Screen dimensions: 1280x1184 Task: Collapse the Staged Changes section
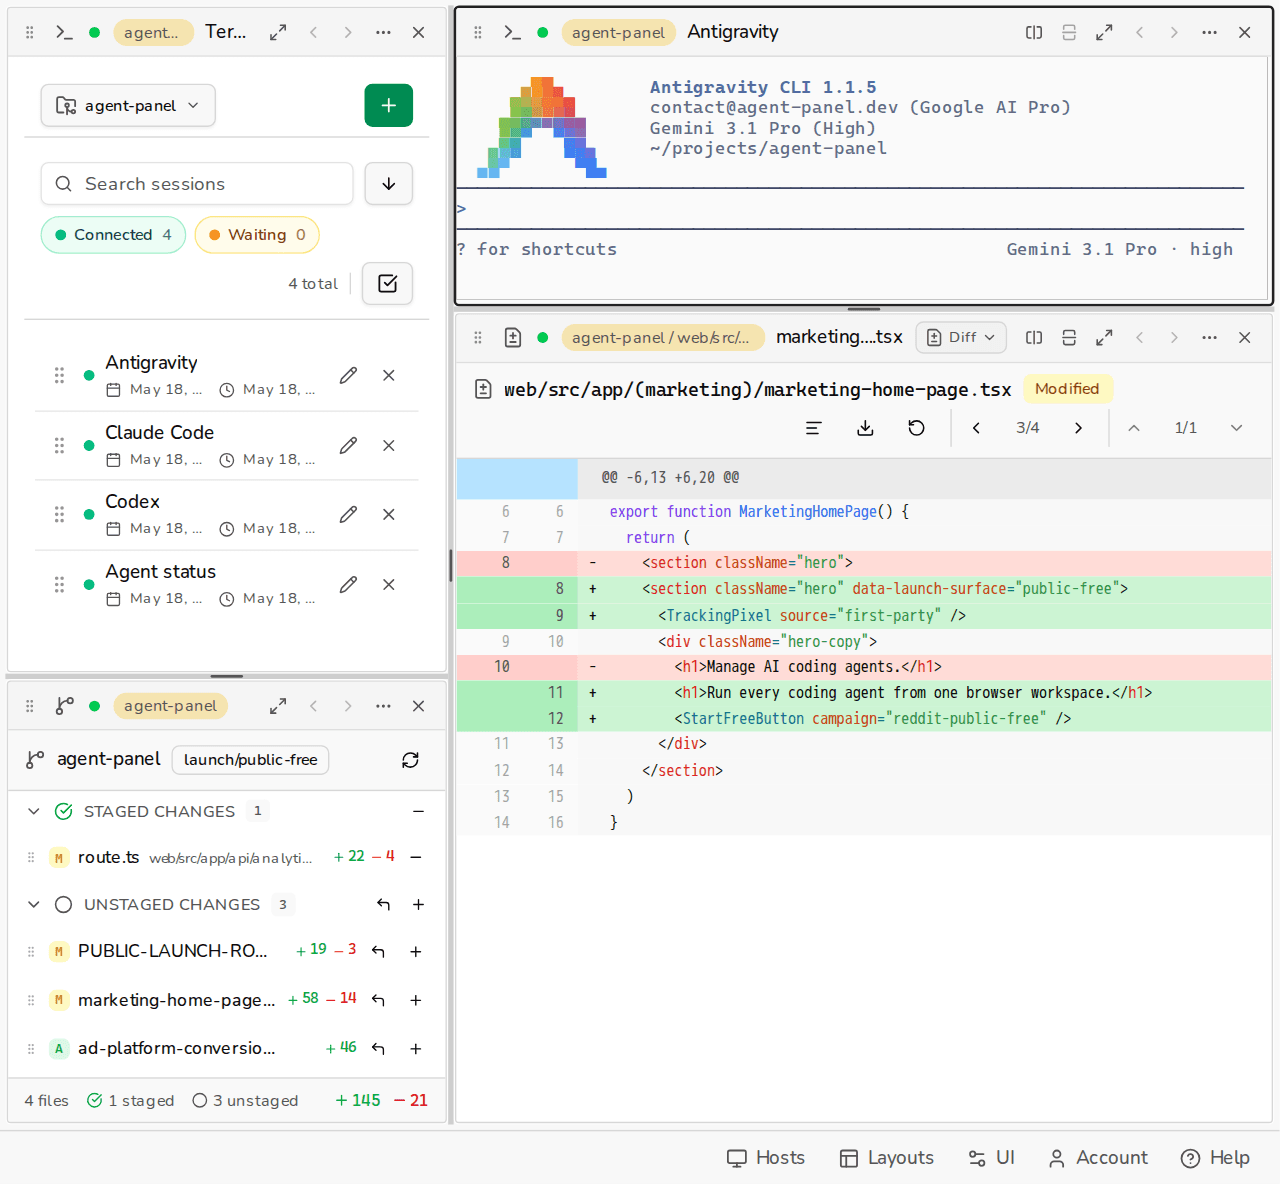click(x=34, y=811)
